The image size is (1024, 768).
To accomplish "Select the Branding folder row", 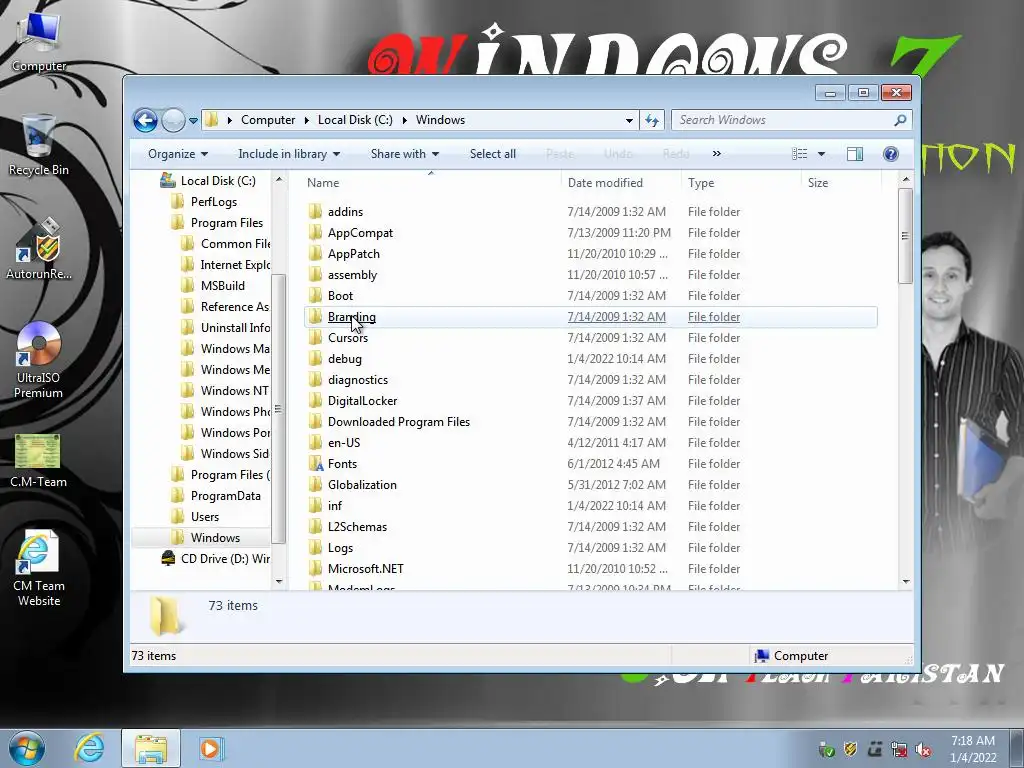I will point(590,317).
